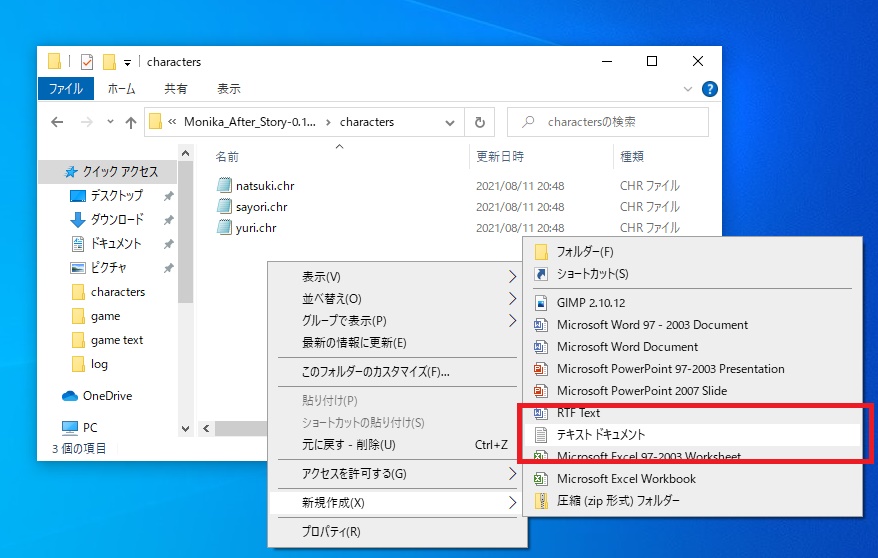878x558 pixels.
Task: Open Help with the blue question icon
Action: [709, 89]
